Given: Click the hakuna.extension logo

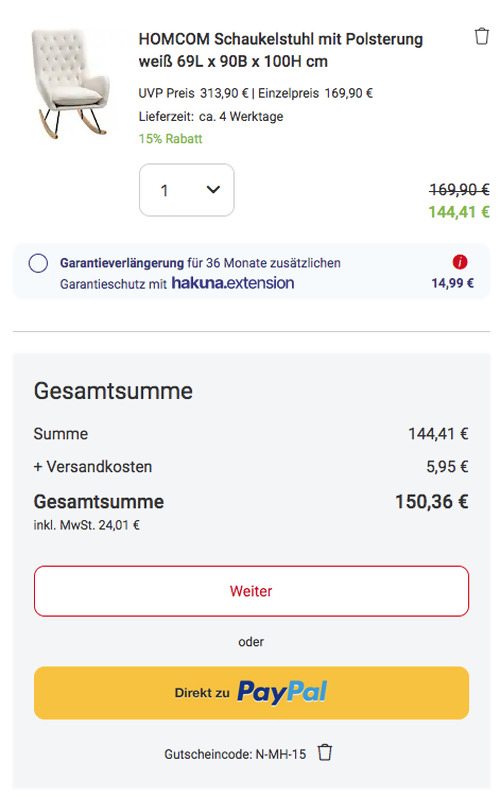Looking at the screenshot, I should tap(232, 283).
